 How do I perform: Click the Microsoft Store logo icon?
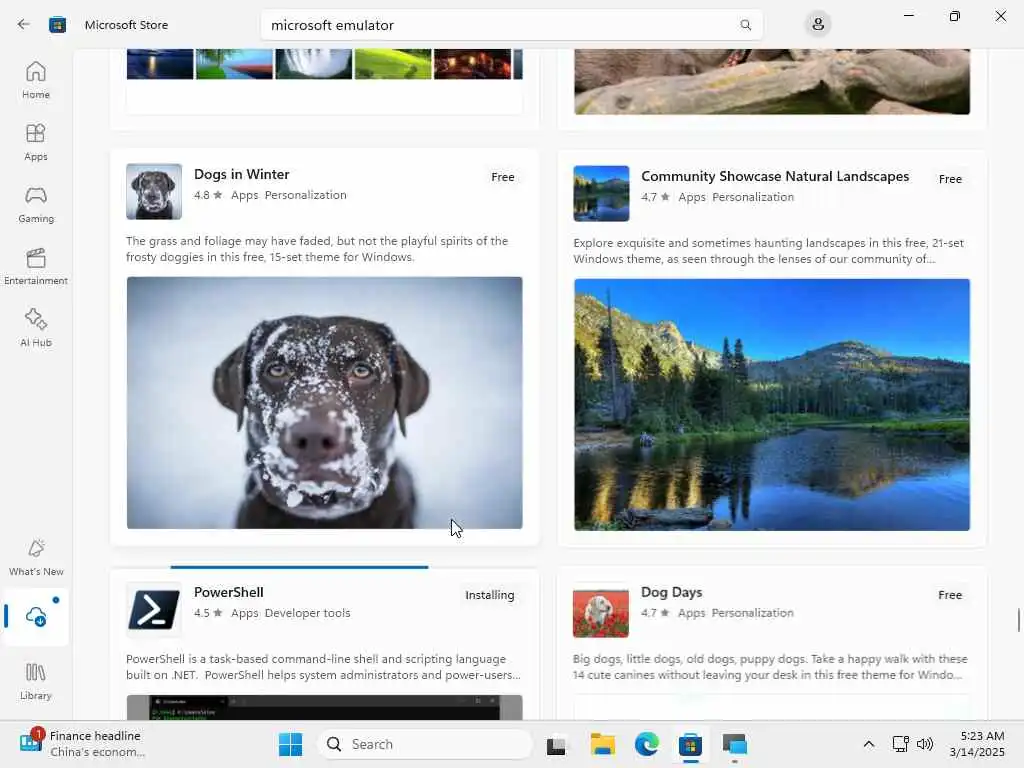(57, 25)
